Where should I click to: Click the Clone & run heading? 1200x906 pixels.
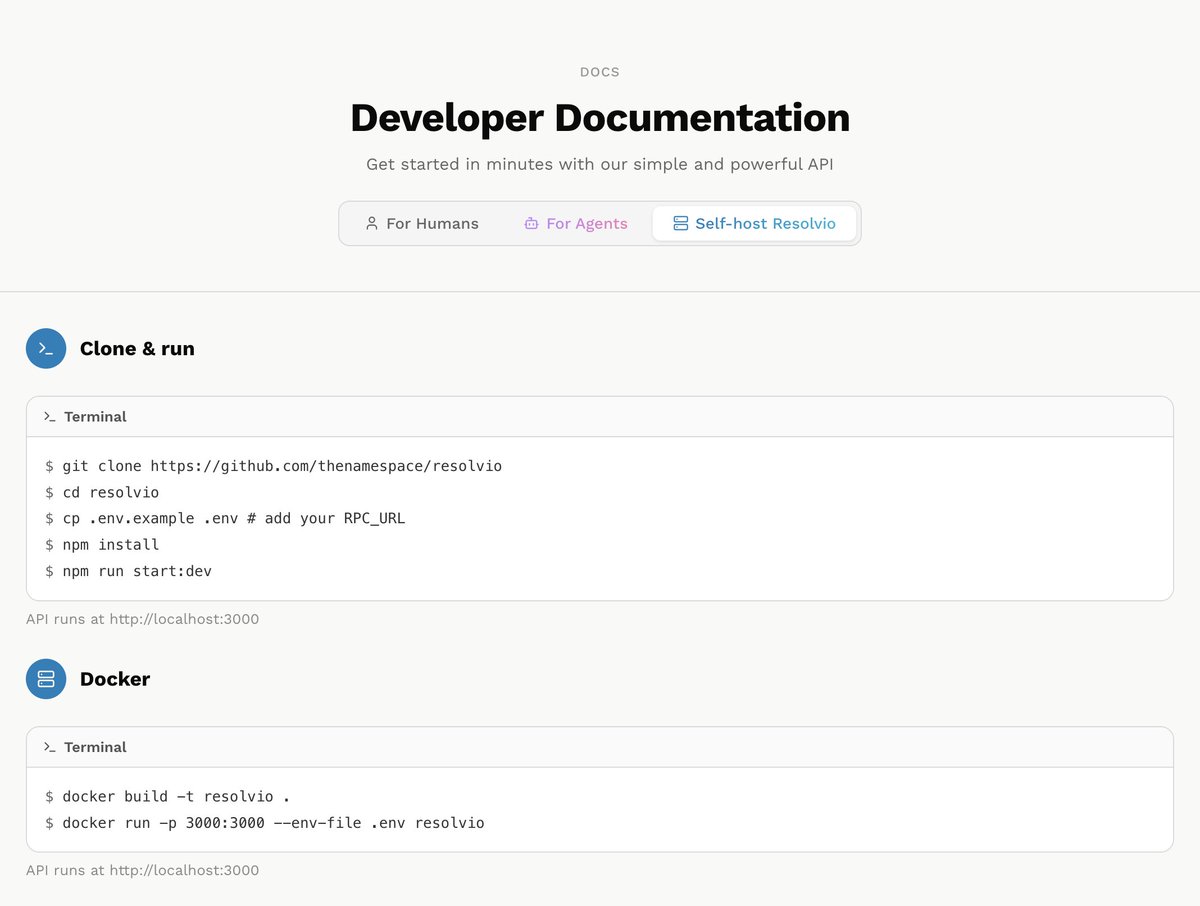click(x=137, y=348)
